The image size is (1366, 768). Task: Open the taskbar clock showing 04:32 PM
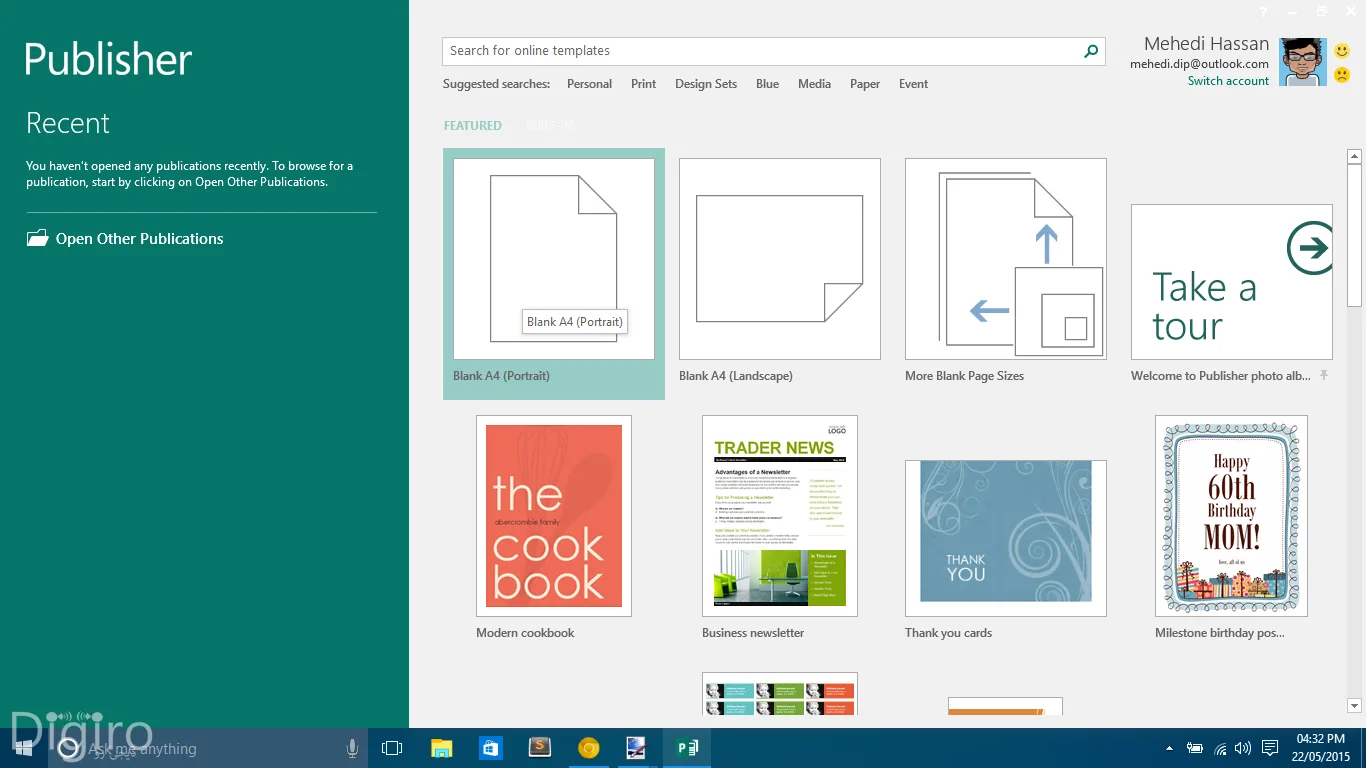1323,748
